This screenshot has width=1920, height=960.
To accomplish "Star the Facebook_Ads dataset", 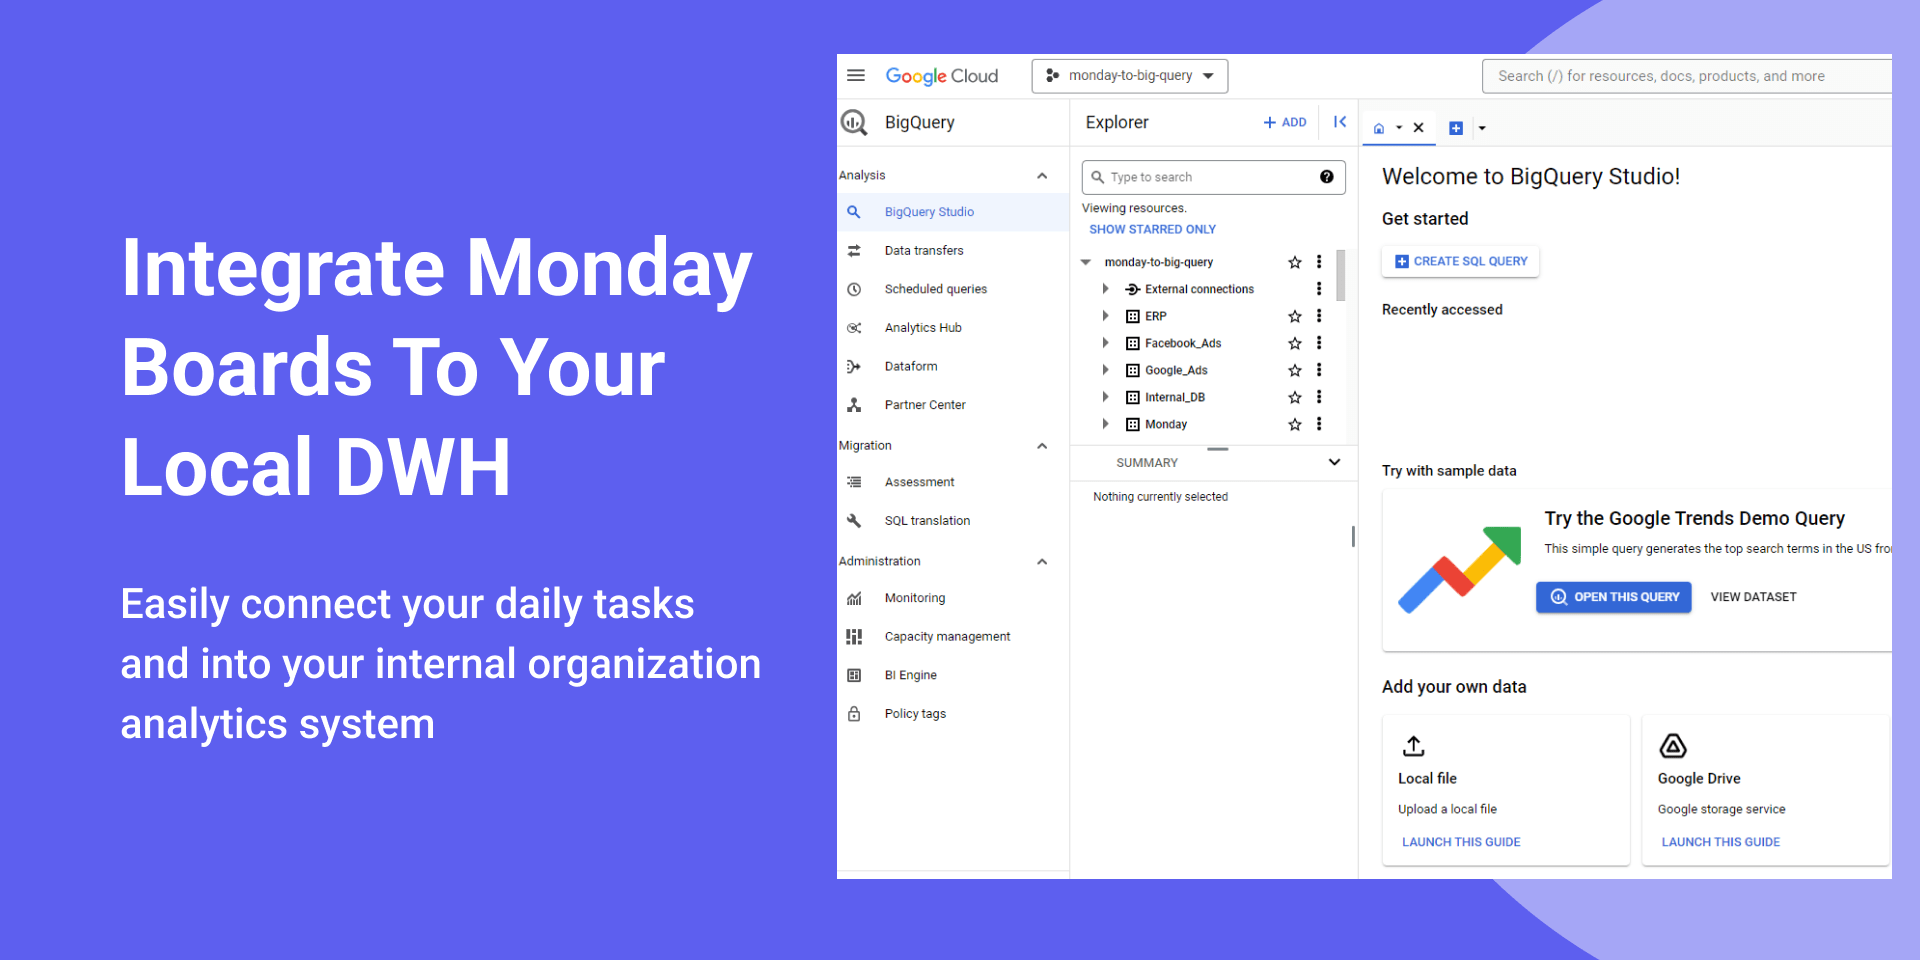I will (1295, 343).
